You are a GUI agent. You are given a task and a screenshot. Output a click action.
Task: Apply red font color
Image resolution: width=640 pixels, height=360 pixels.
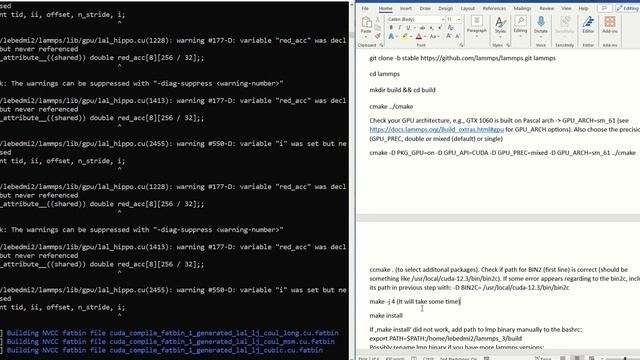point(419,36)
